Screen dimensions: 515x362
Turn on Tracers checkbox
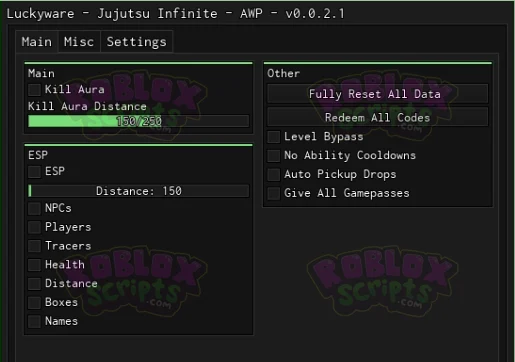pos(34,246)
